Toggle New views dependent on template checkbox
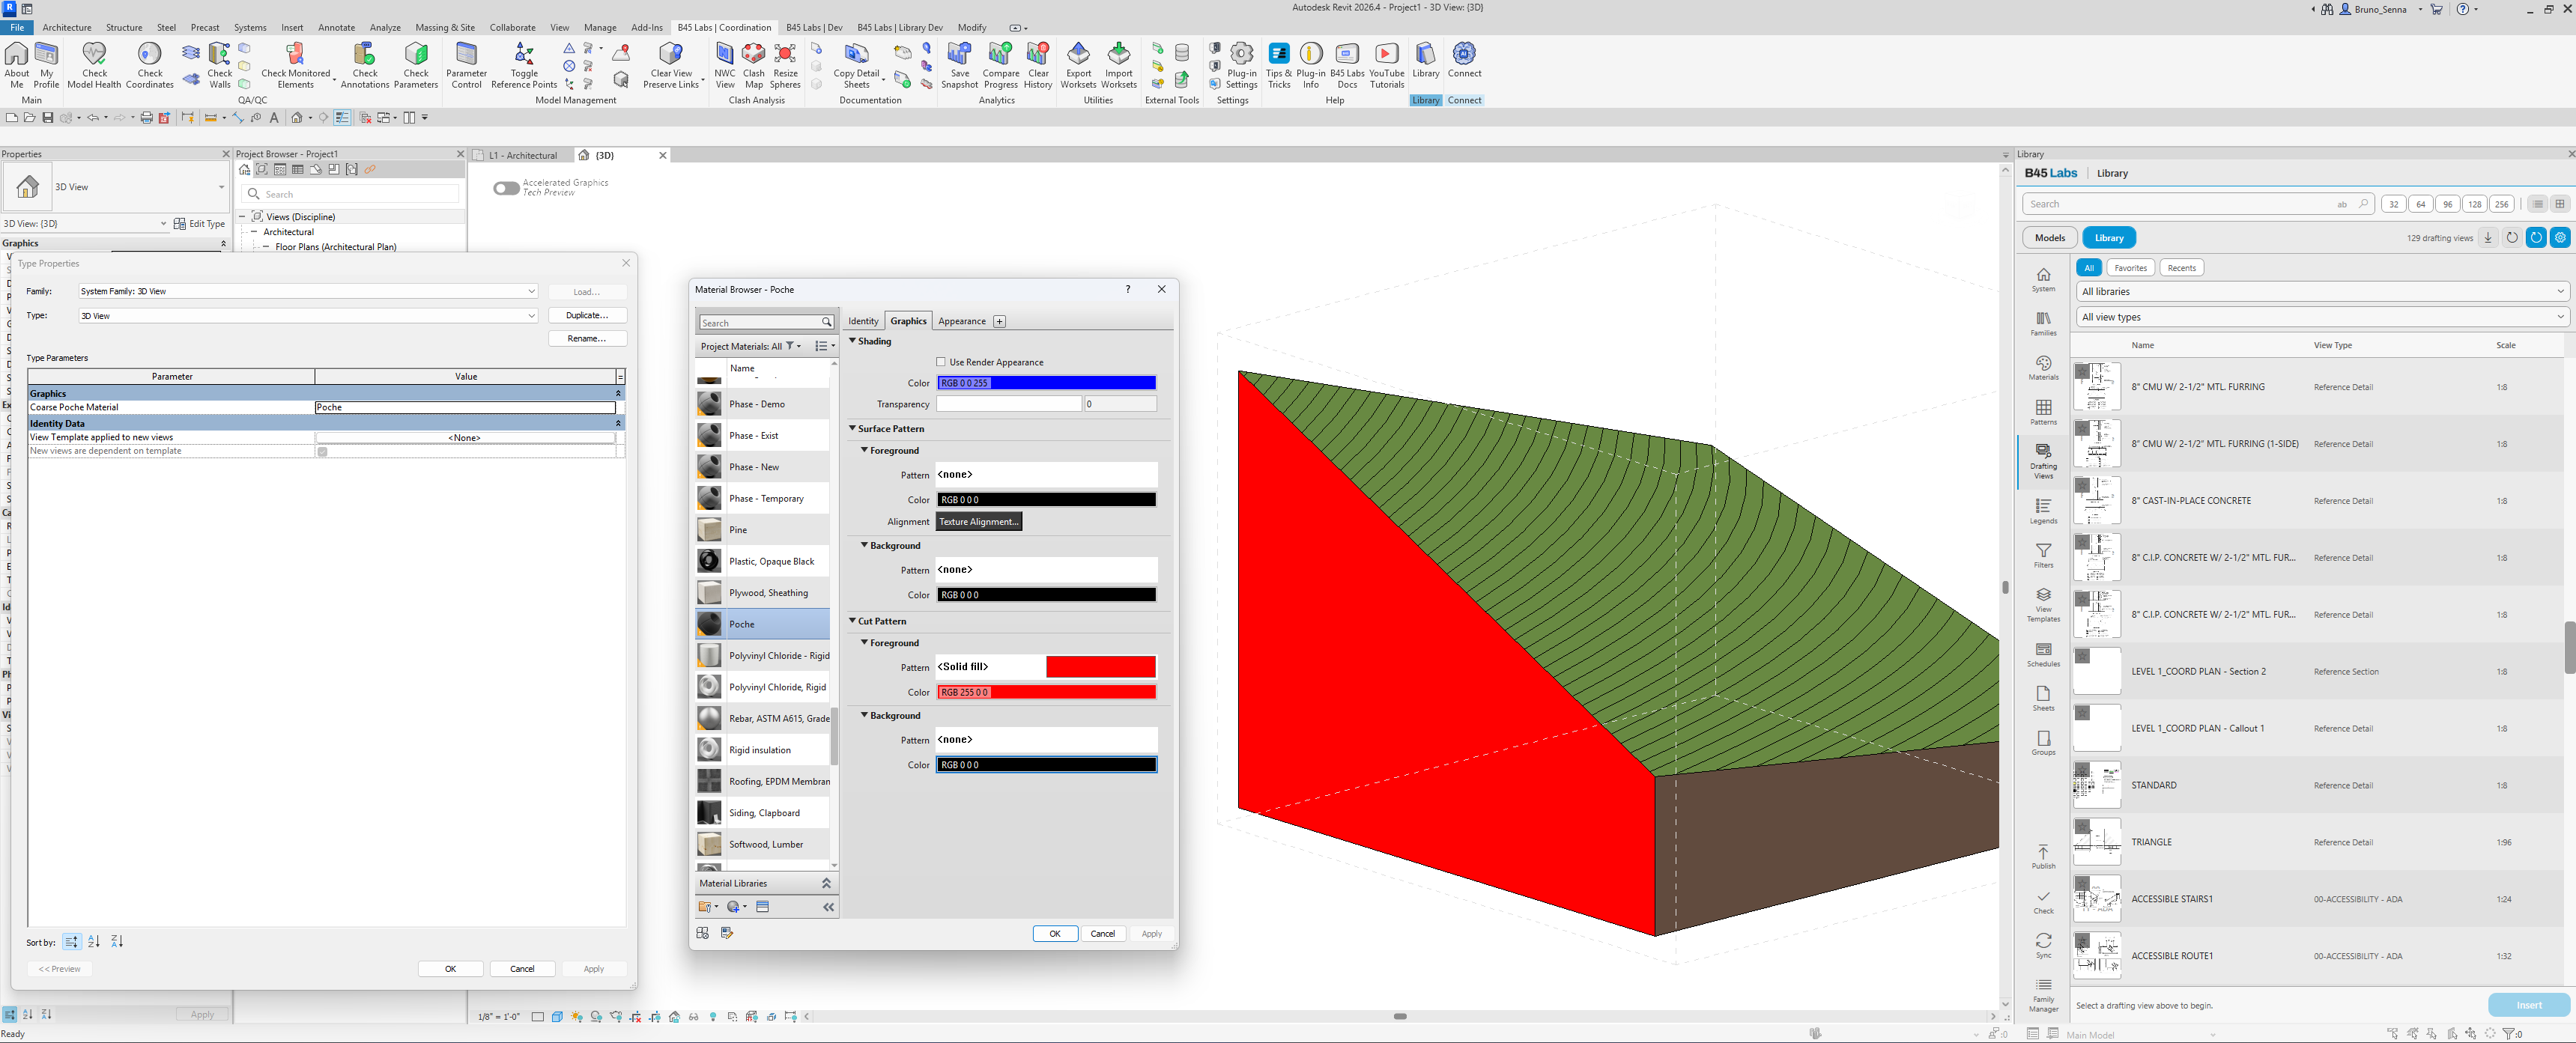Viewport: 2576px width, 1043px height. coord(322,452)
